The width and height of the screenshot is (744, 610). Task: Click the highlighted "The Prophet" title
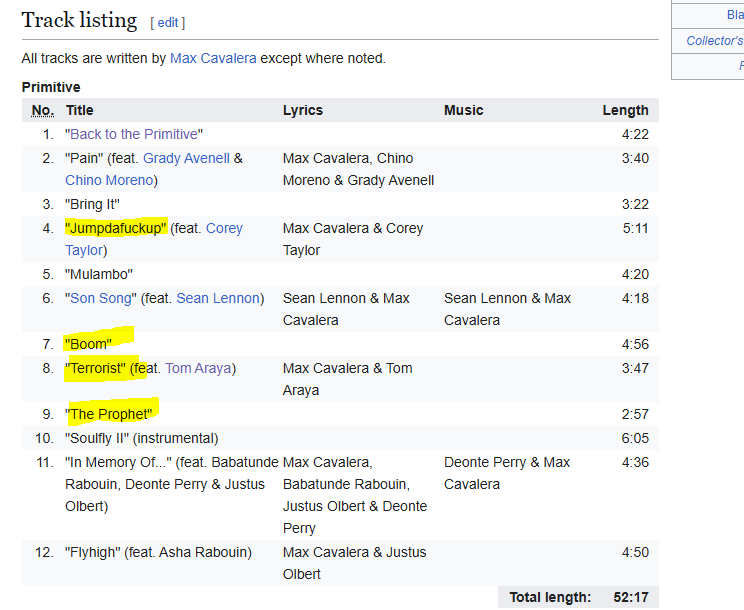[109, 415]
